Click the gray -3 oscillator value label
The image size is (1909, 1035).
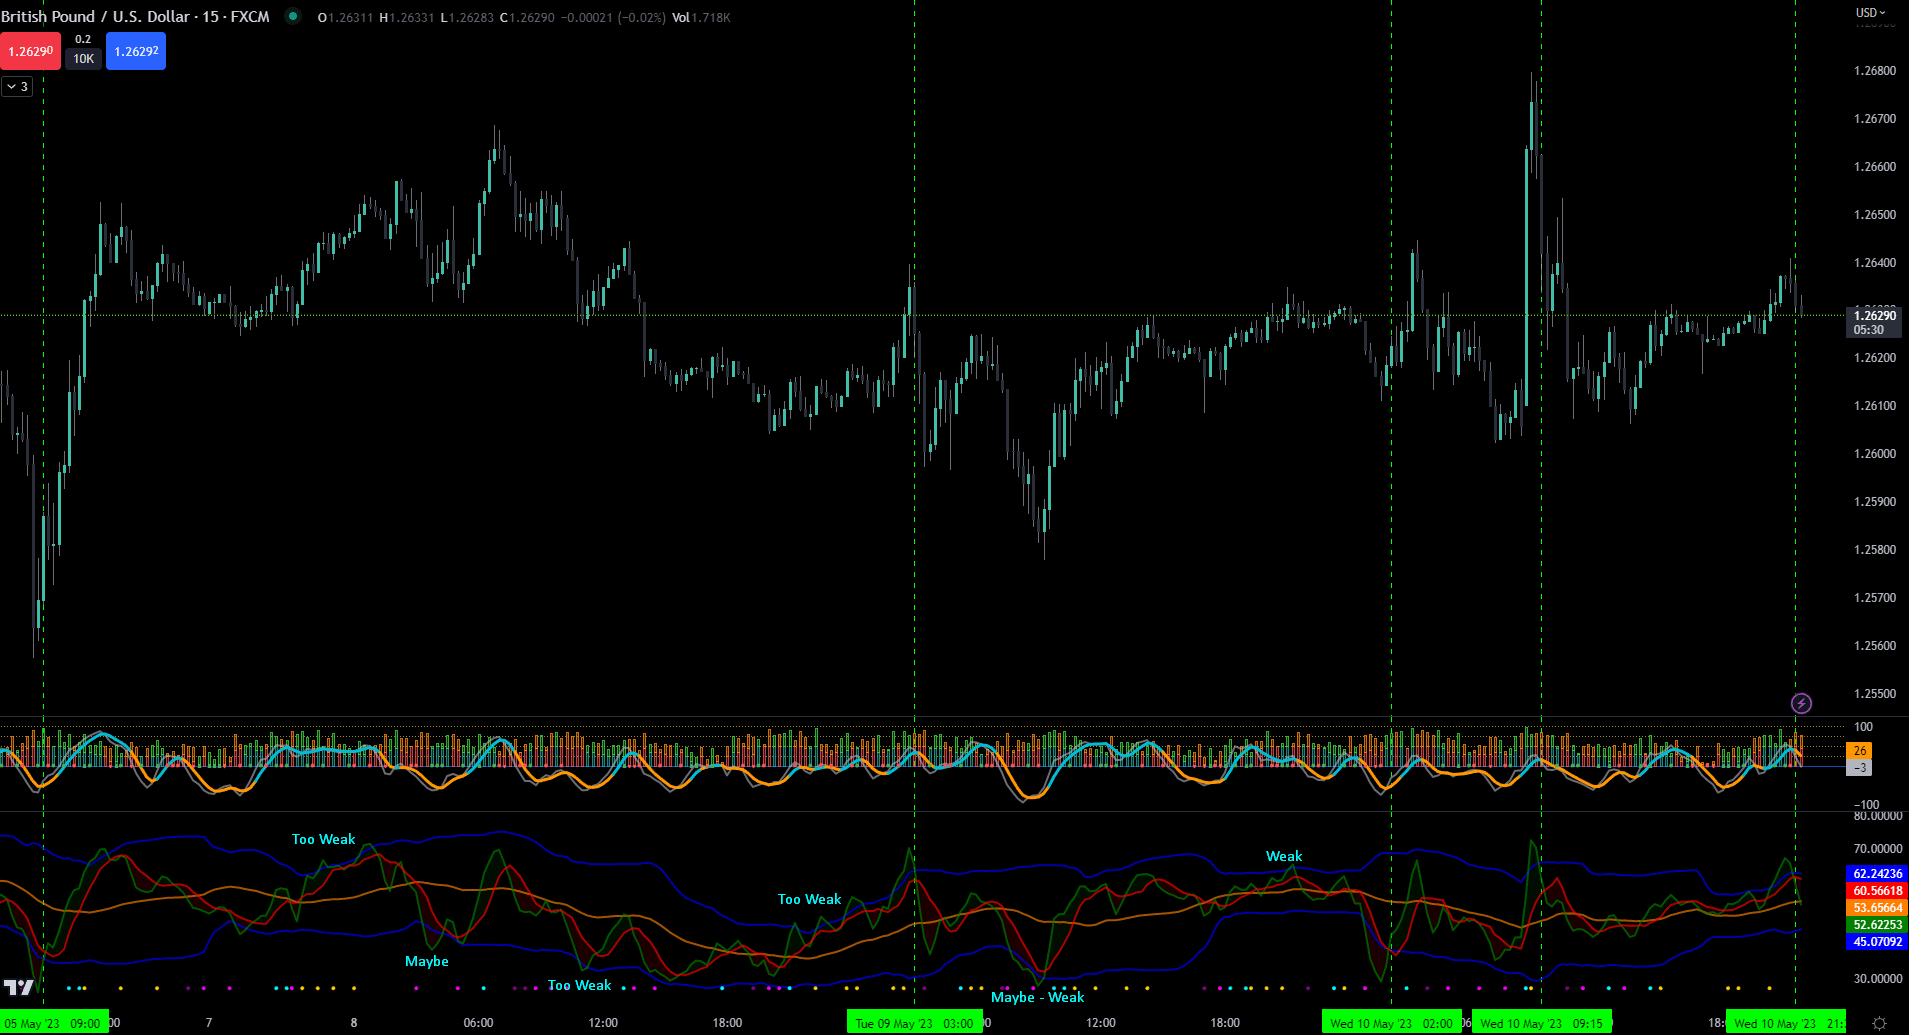point(1859,768)
